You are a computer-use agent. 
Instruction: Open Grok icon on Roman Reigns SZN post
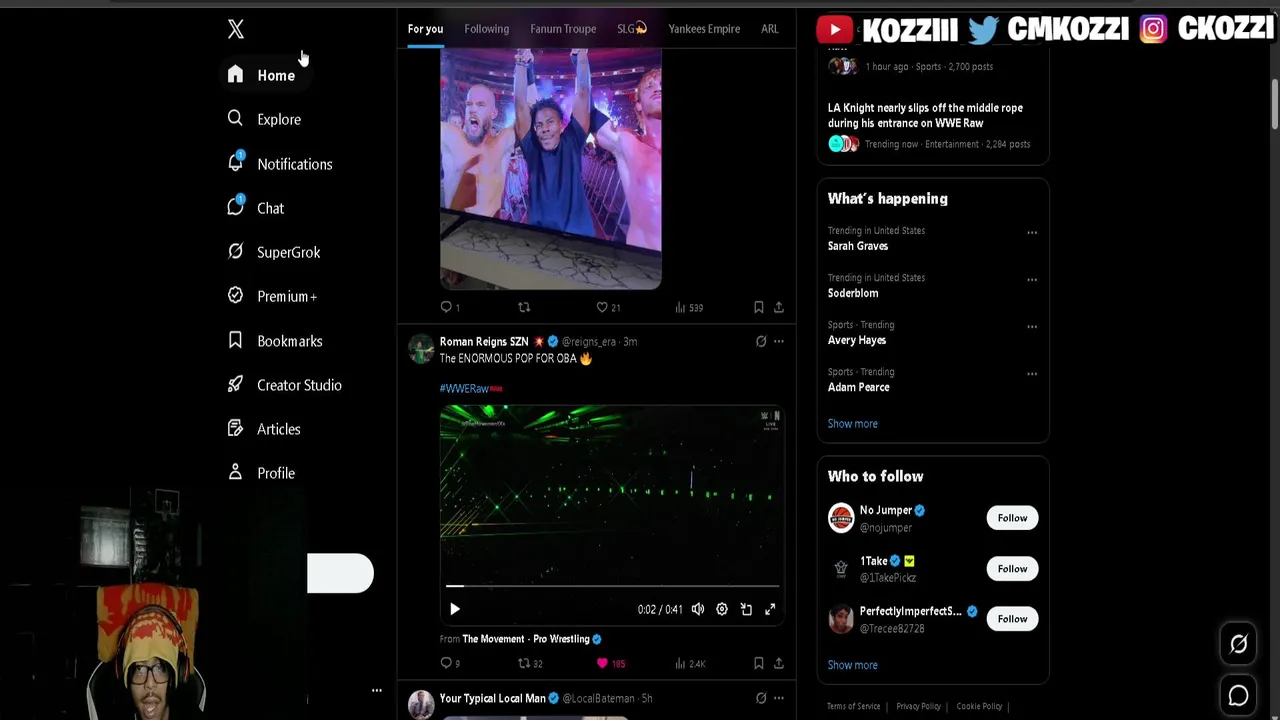[761, 341]
